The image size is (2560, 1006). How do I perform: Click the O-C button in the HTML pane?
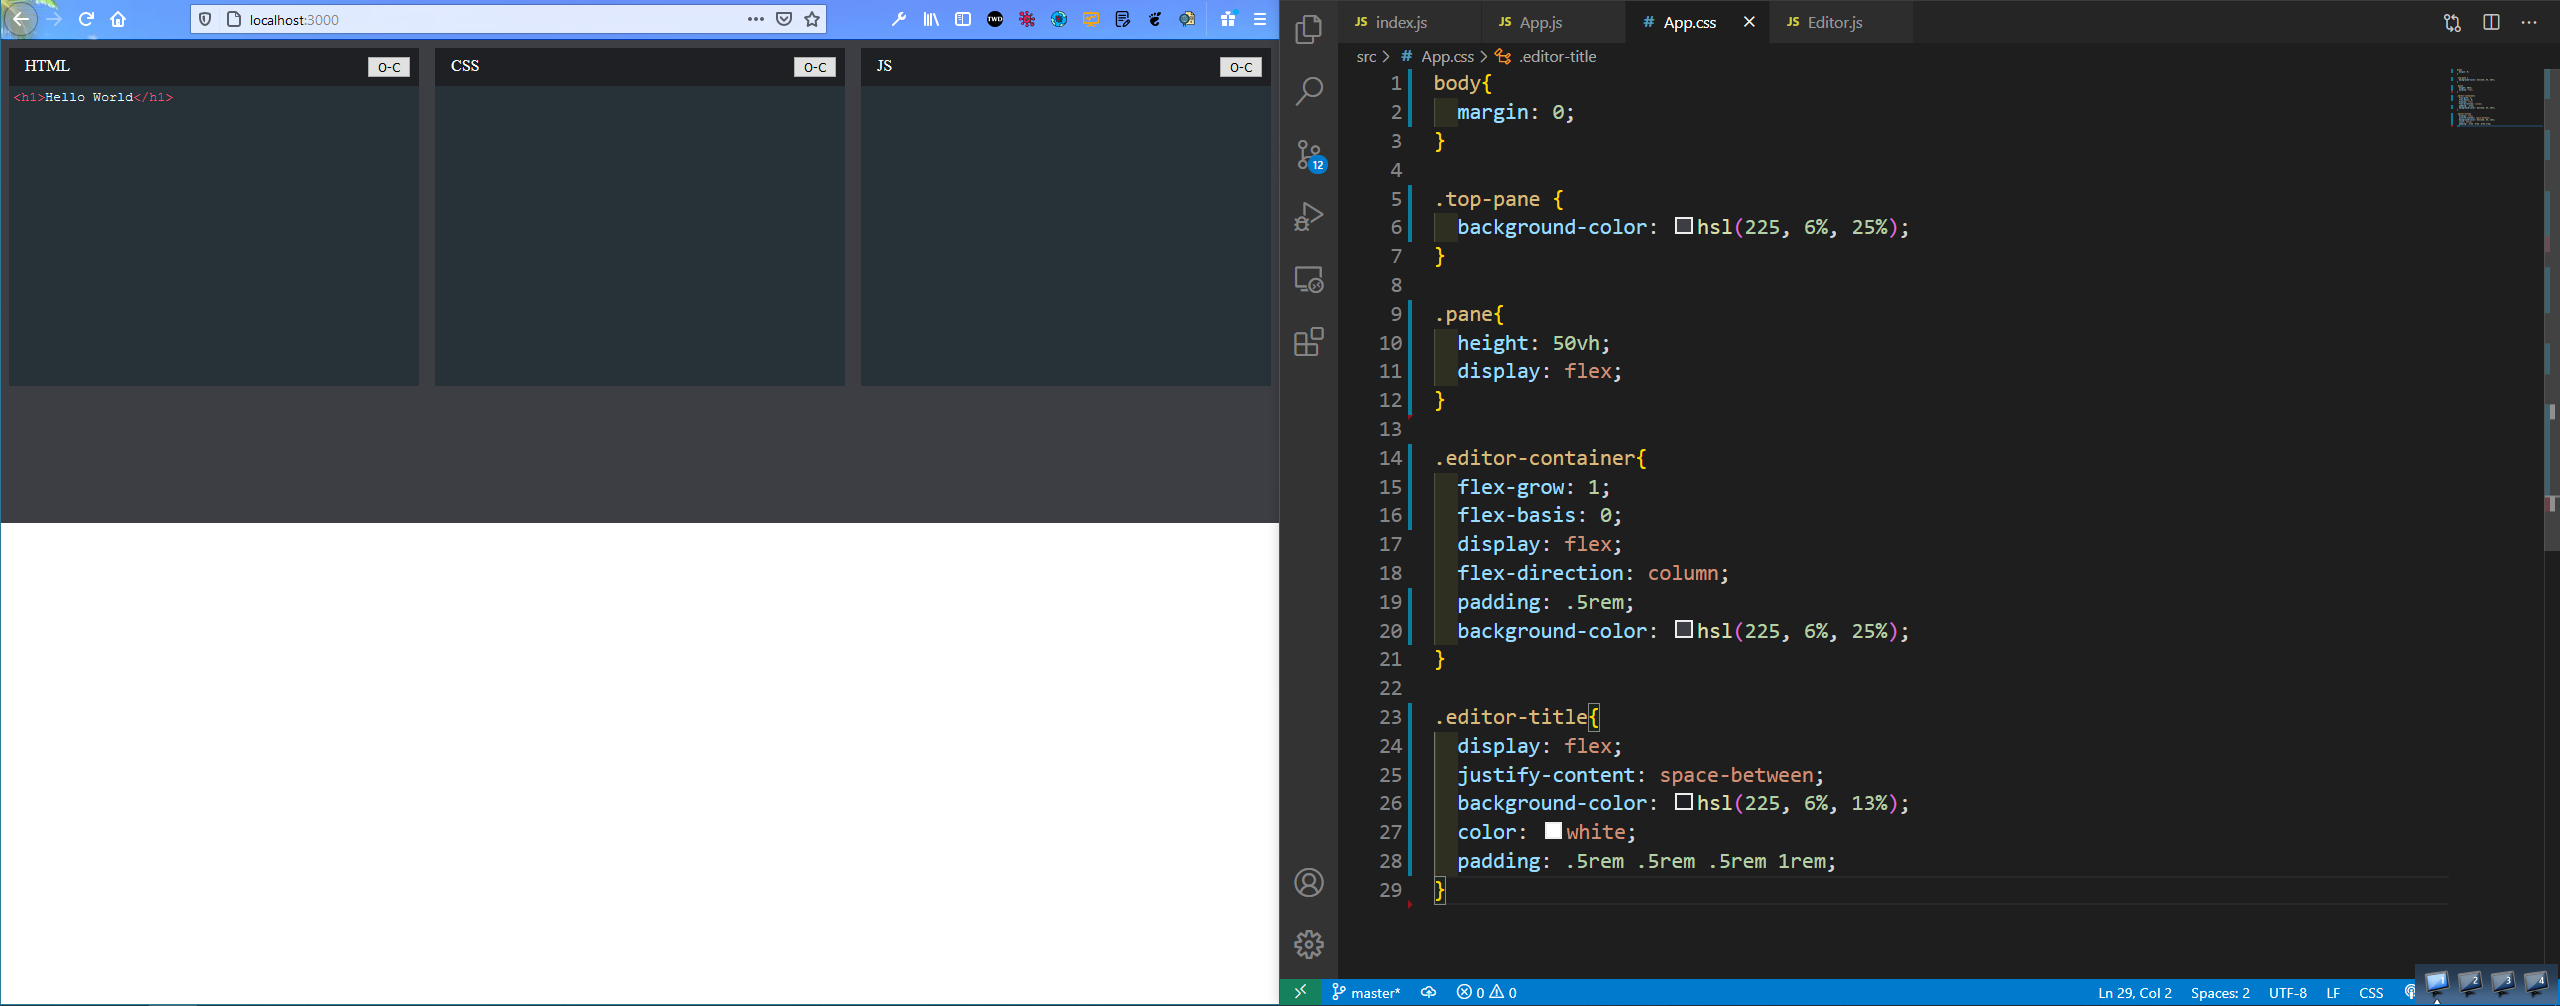click(x=389, y=67)
